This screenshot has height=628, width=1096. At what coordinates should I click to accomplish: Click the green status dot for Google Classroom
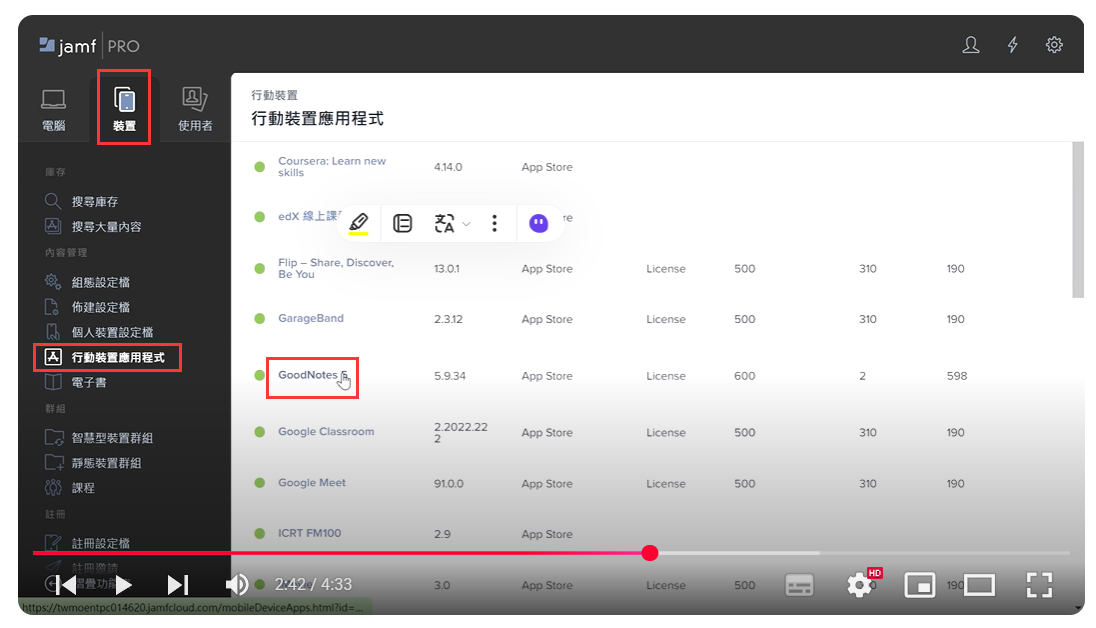point(259,431)
